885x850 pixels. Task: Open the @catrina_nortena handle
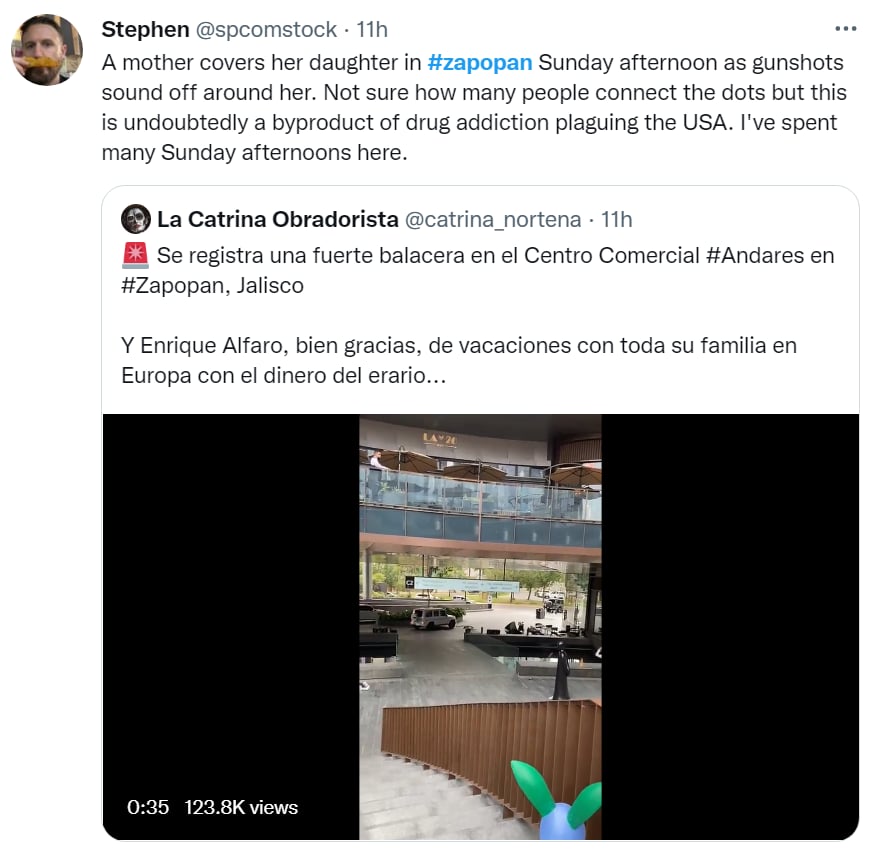point(493,219)
